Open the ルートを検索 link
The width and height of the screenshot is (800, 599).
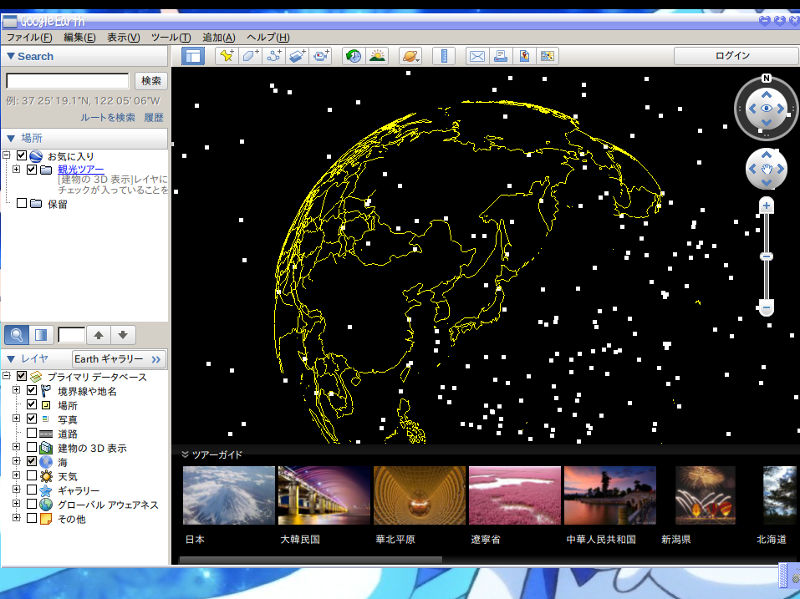click(x=108, y=117)
